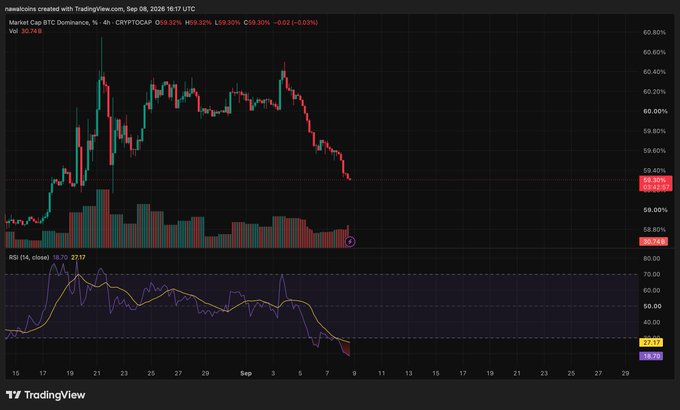Click the red 30.74 B volume badge
The width and height of the screenshot is (680, 410).
653,242
